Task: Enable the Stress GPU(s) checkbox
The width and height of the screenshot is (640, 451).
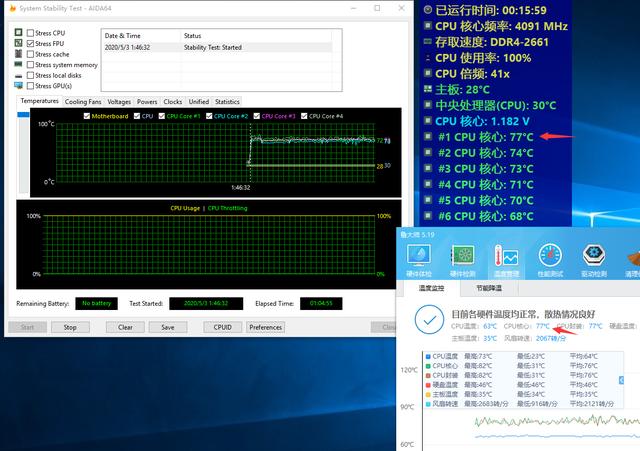Action: 30,86
